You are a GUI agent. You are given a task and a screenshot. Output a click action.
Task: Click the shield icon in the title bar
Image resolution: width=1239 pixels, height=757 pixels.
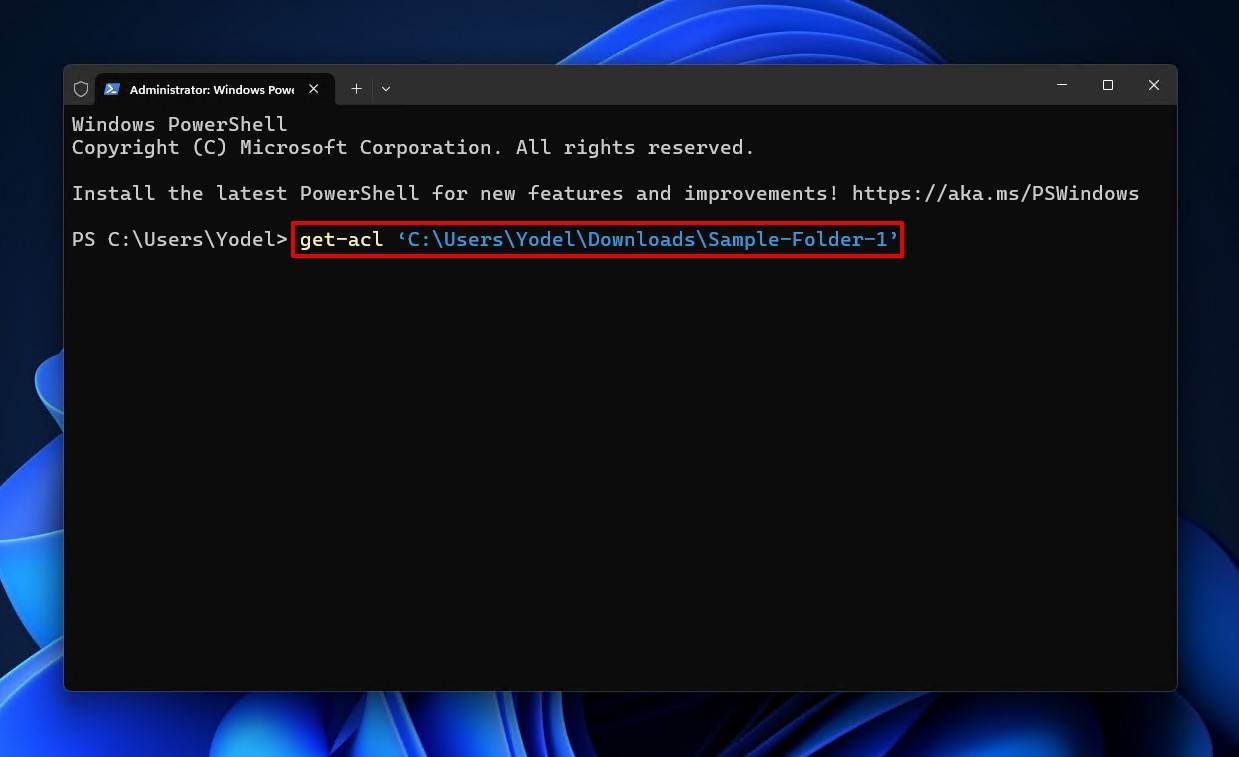(x=81, y=89)
